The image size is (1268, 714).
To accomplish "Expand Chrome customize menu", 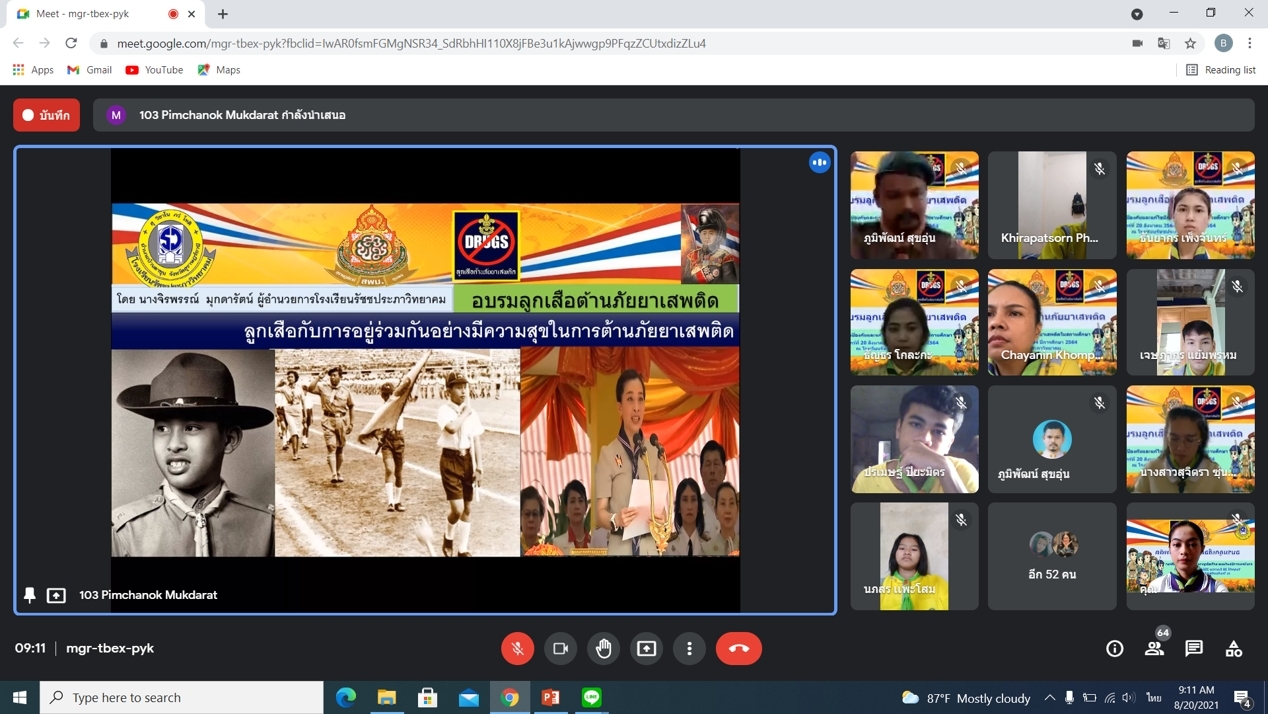I will pos(1249,43).
